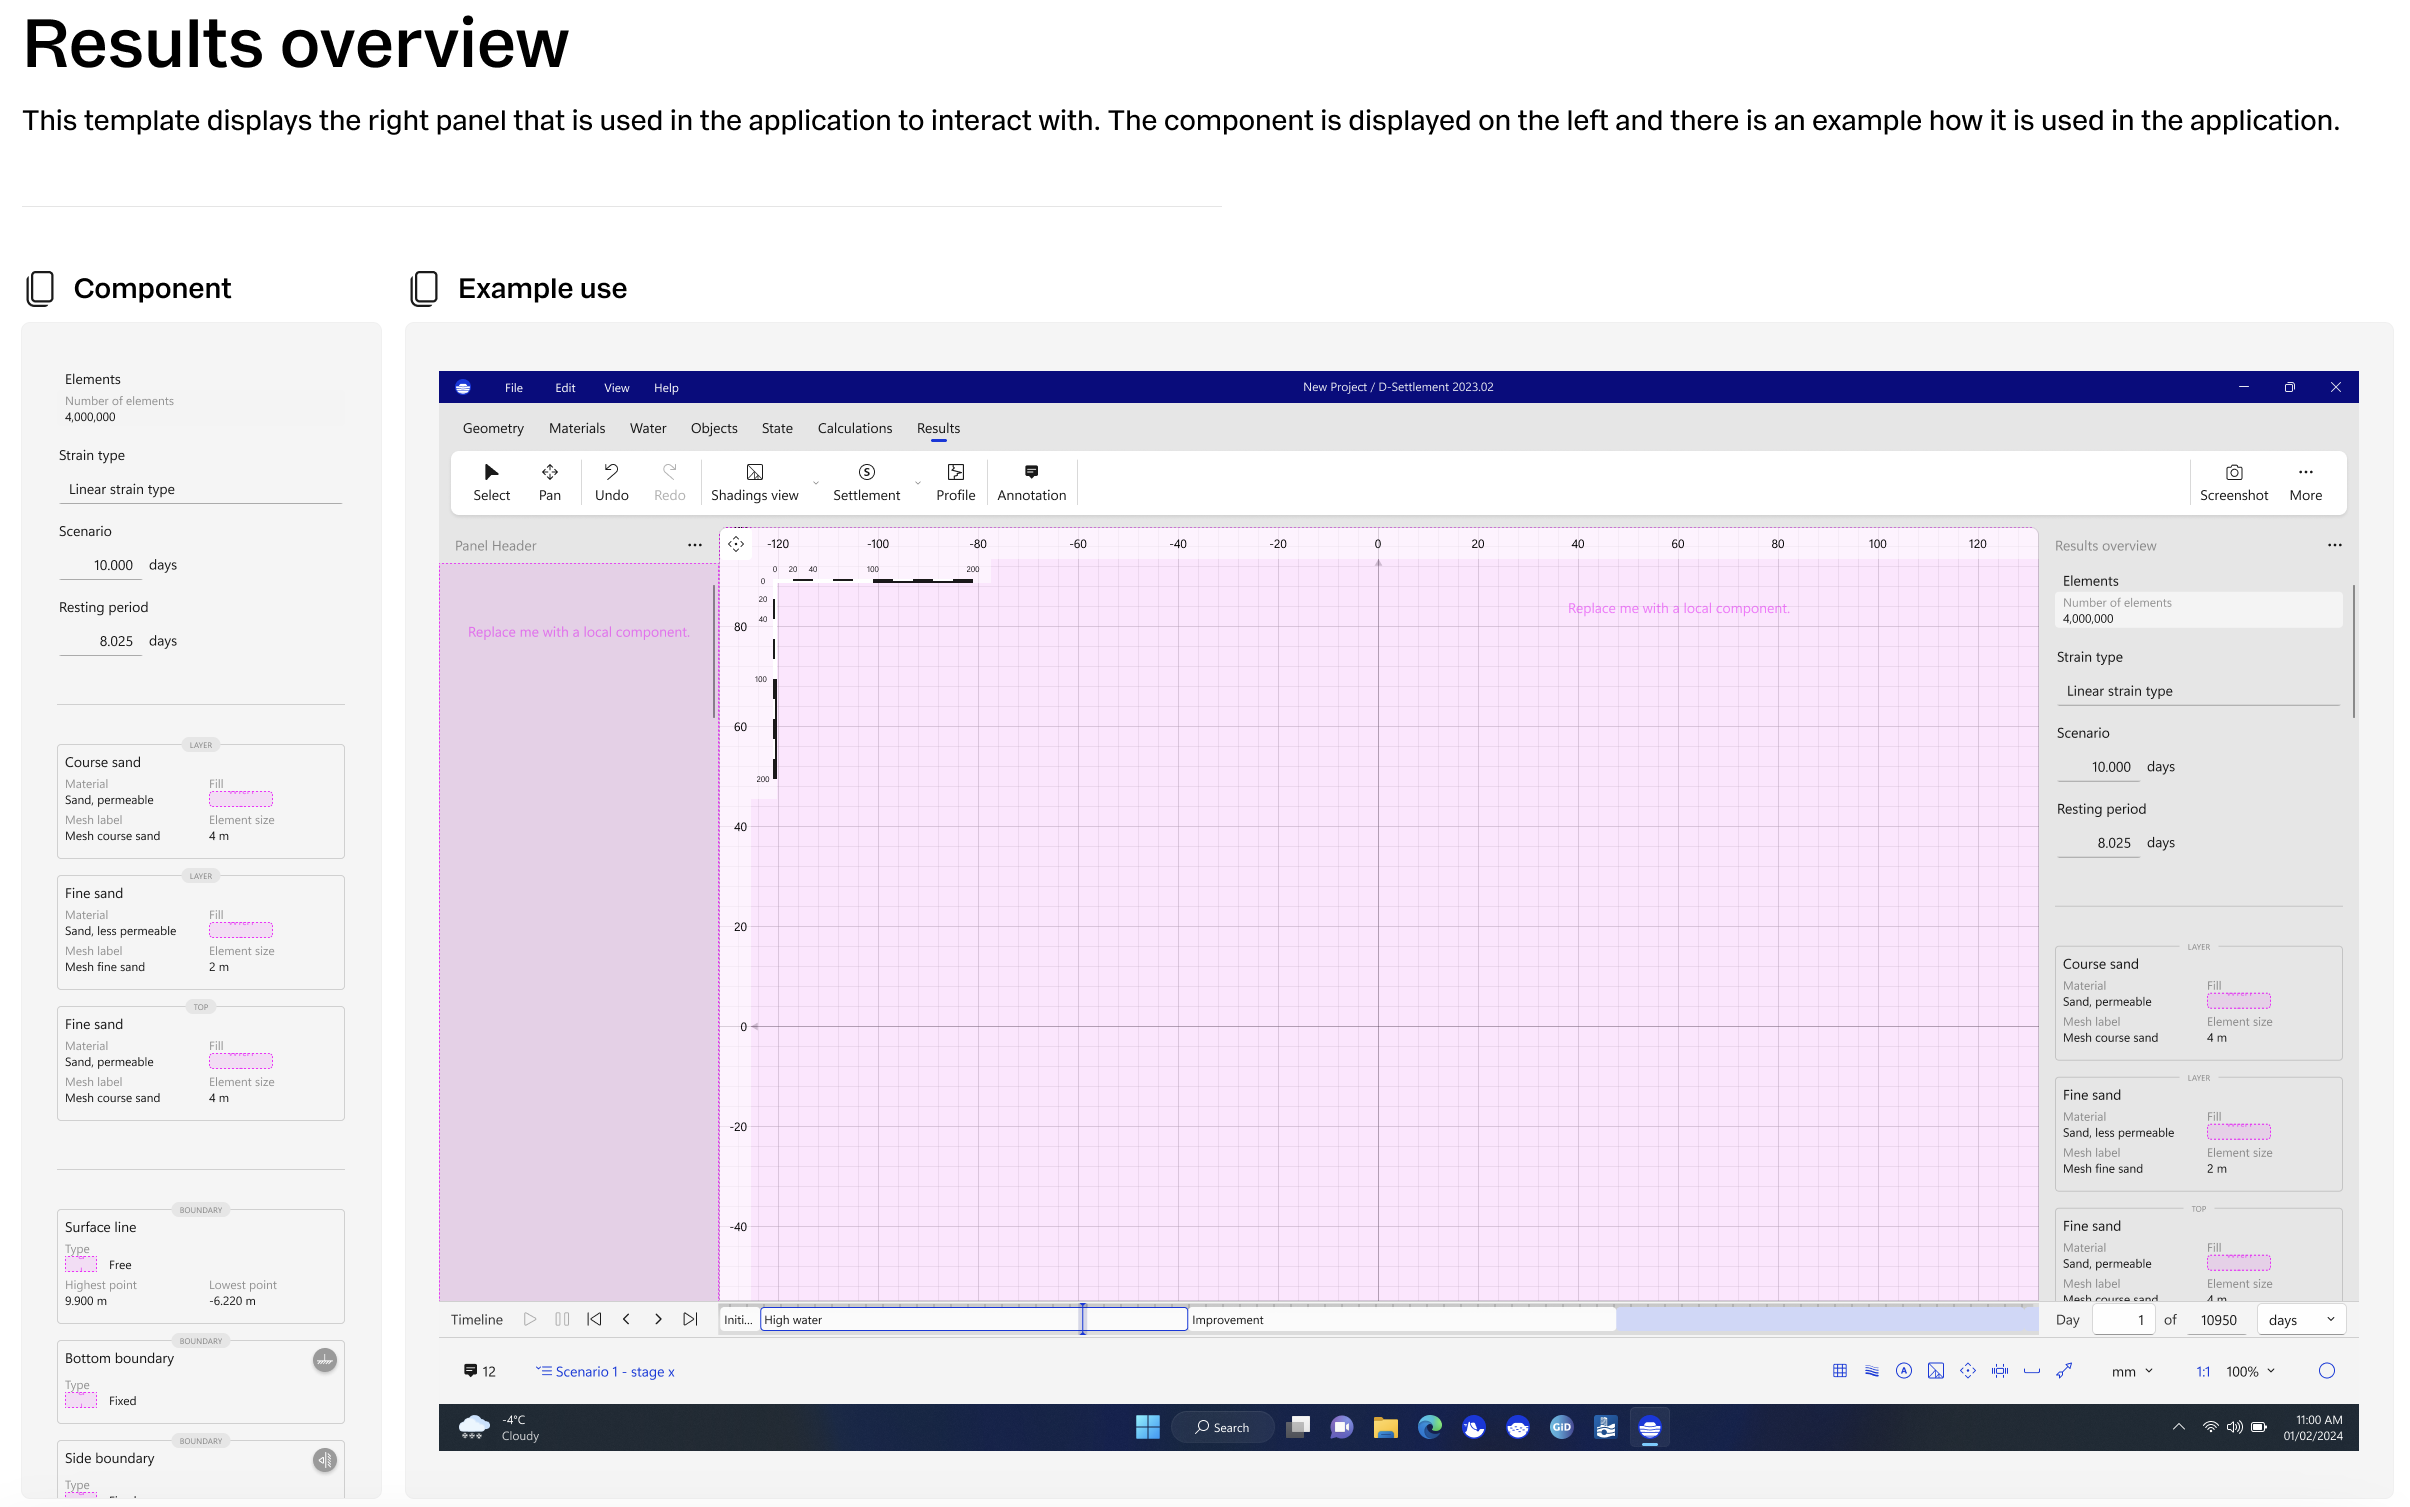Select the Pan tool in toolbar
2410x1507 pixels.
click(x=549, y=481)
